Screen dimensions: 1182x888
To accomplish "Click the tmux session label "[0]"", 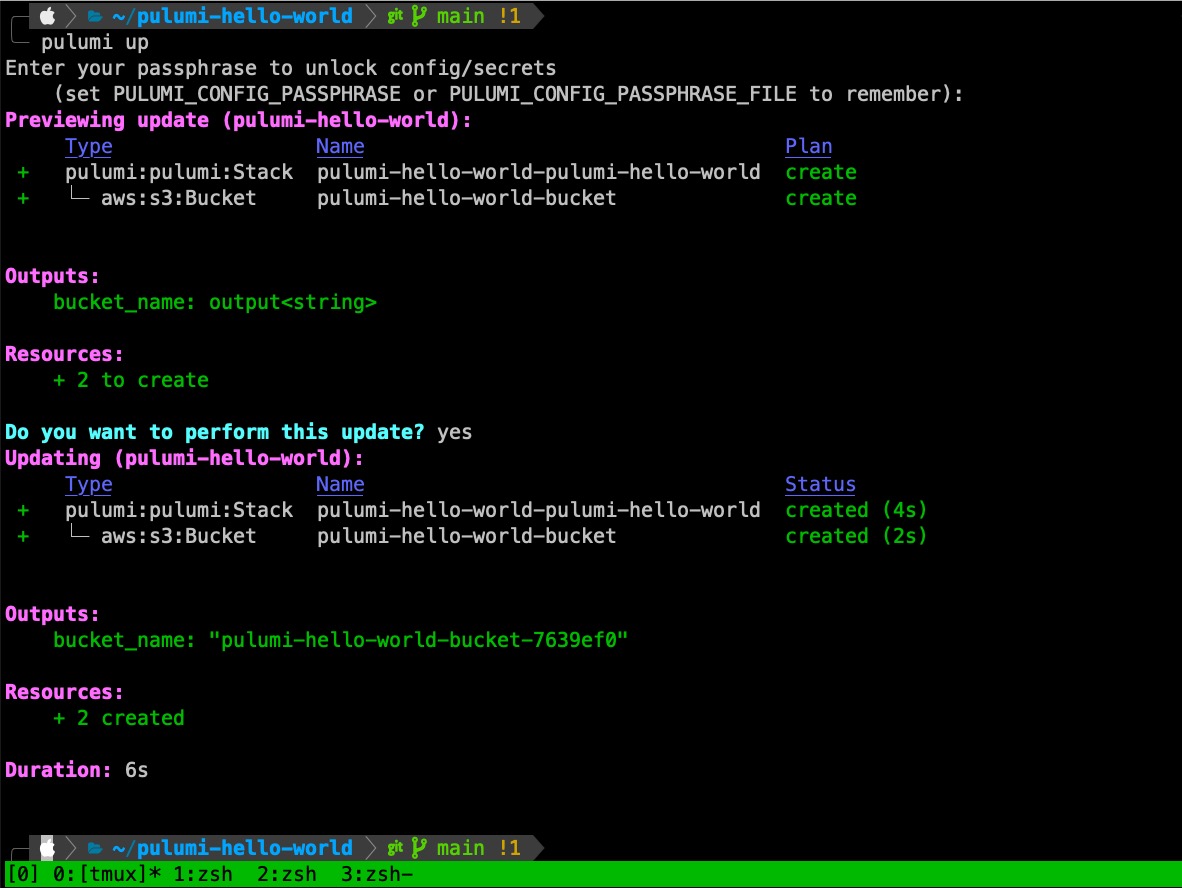I will pos(23,874).
